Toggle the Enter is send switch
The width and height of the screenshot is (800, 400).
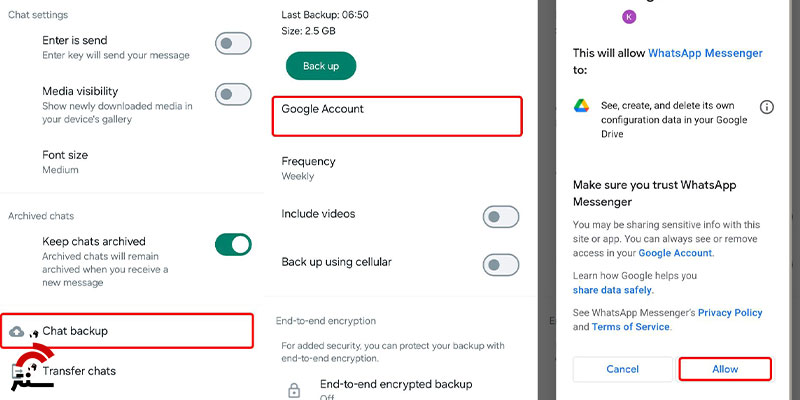[233, 43]
